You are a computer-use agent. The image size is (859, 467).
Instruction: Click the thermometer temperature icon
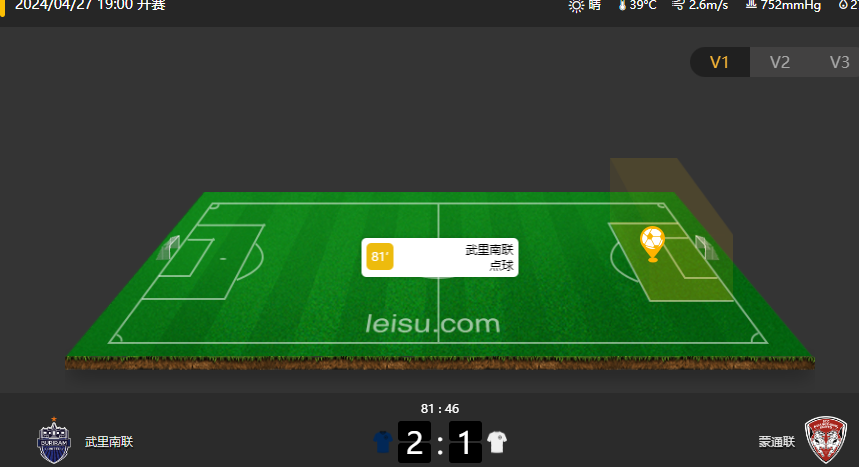622,5
